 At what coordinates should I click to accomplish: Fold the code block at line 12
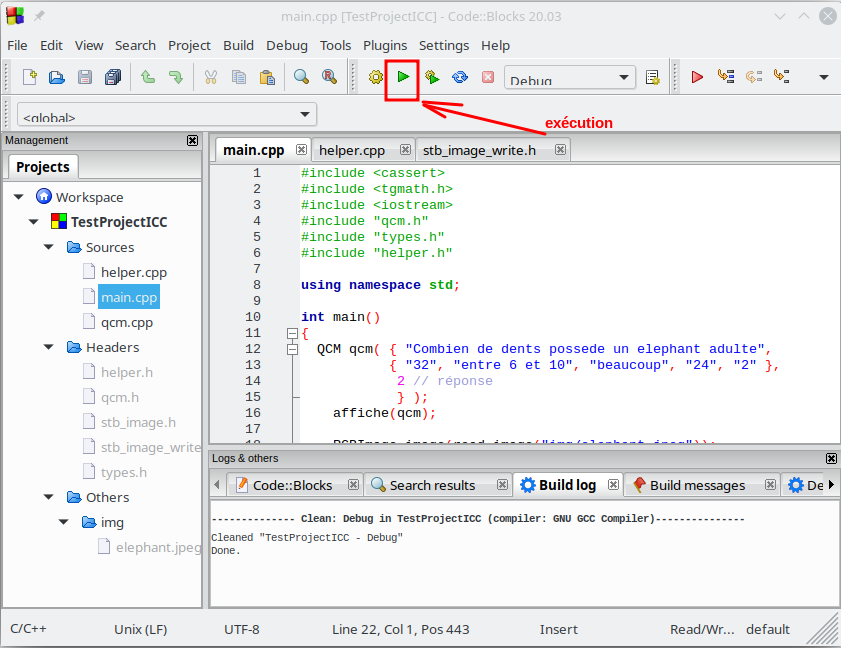[292, 350]
